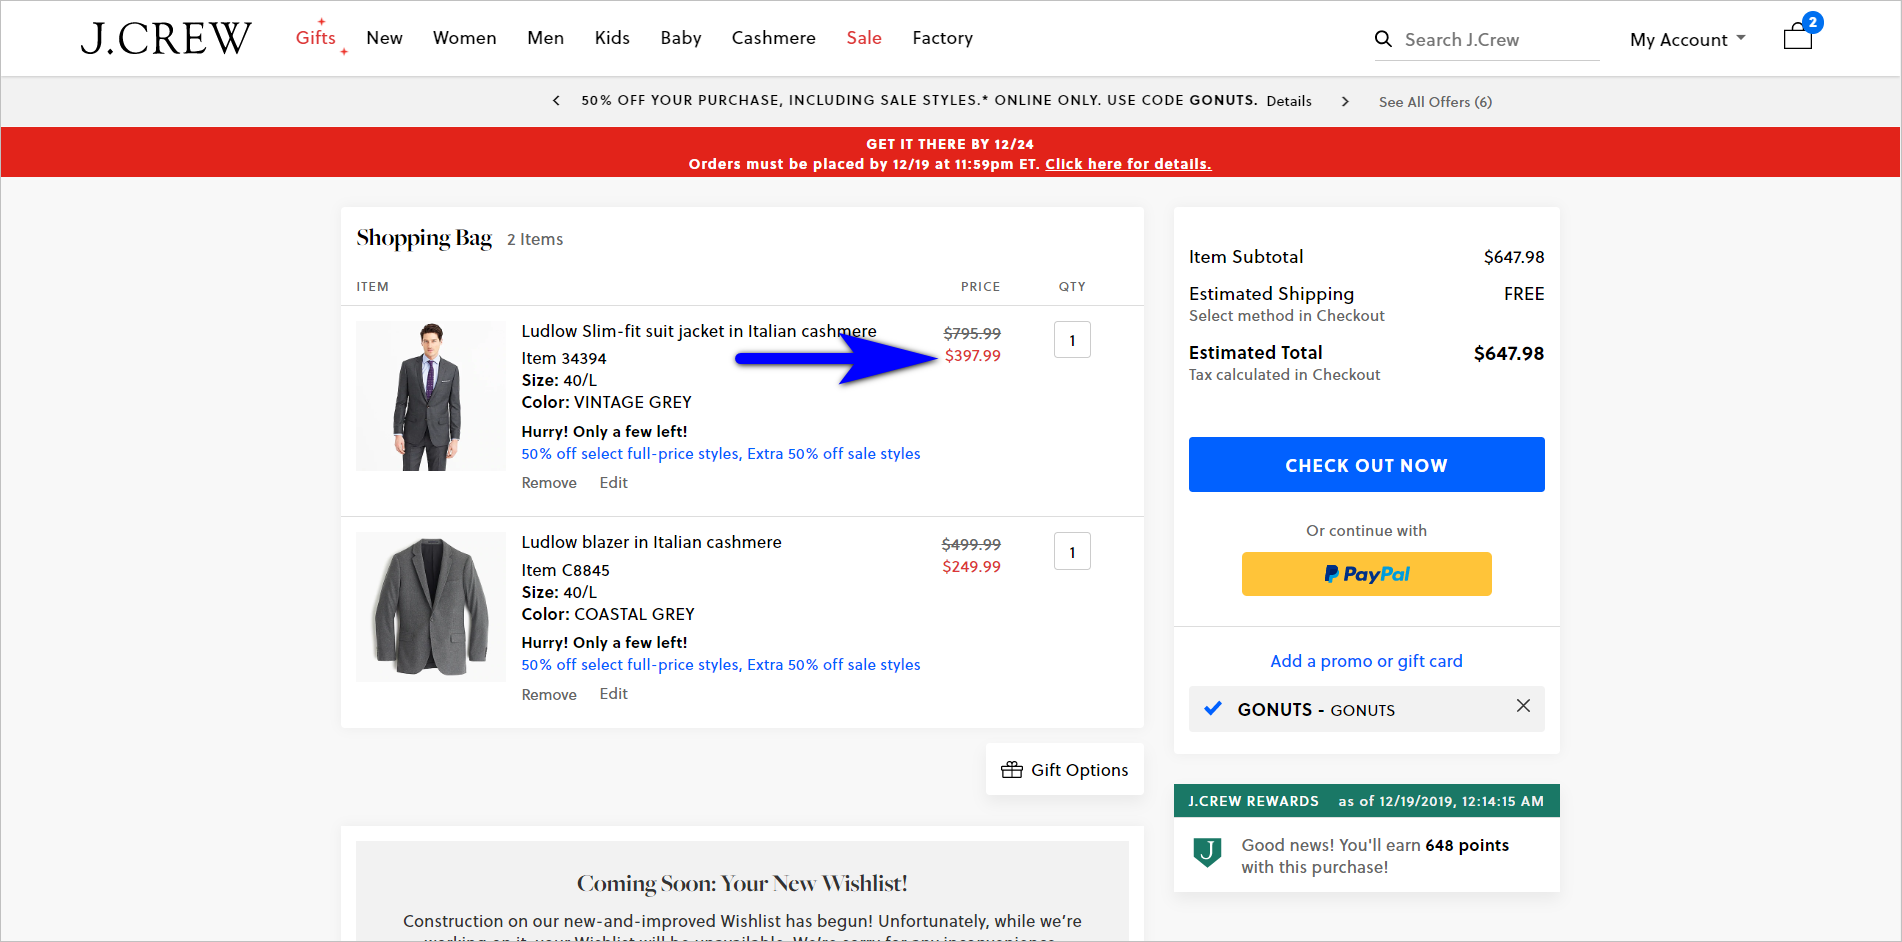The height and width of the screenshot is (942, 1902).
Task: Dismiss the GONUTS promo with the X
Action: tap(1523, 706)
